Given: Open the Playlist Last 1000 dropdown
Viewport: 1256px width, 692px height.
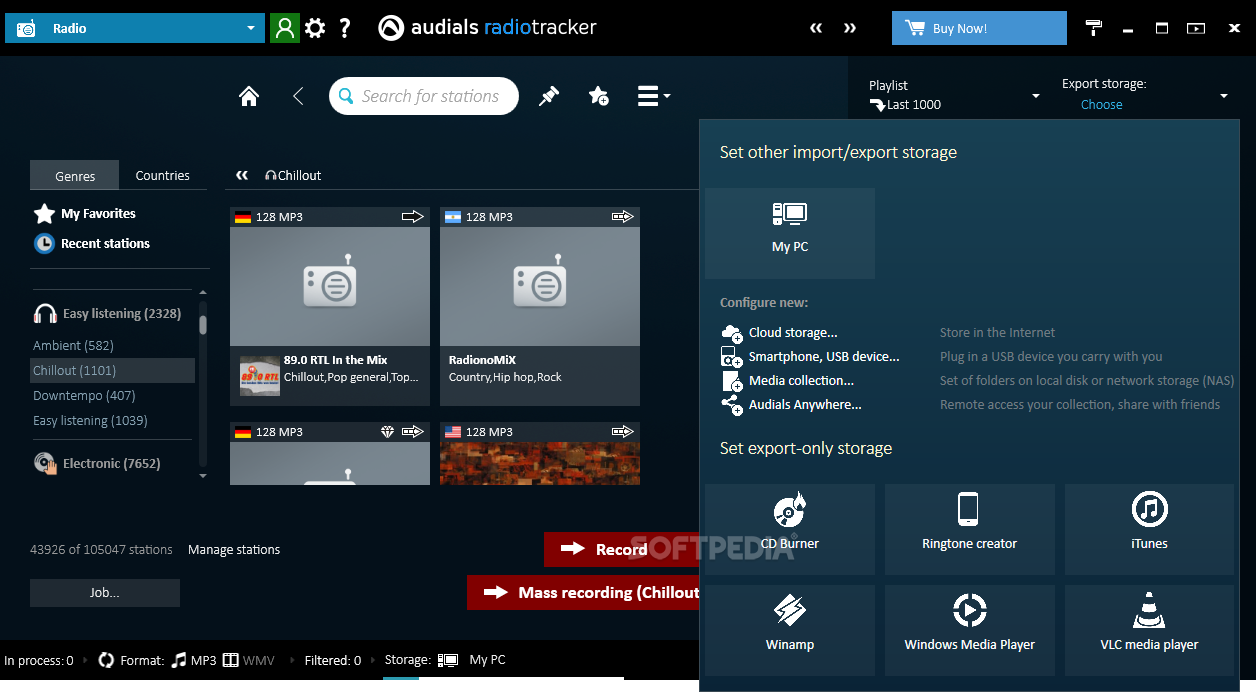Looking at the screenshot, I should coord(1036,96).
